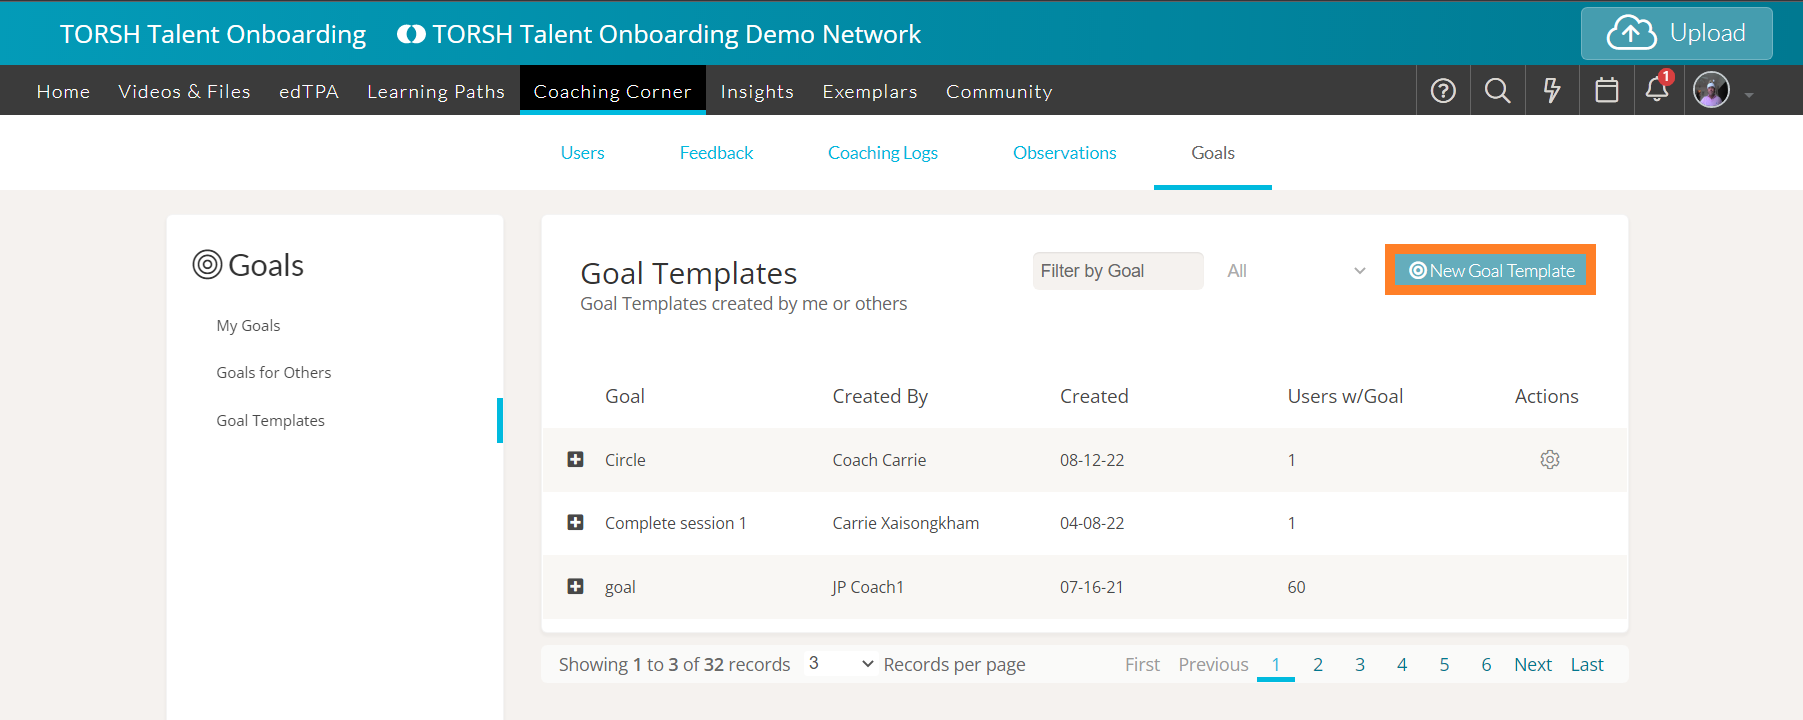Screen dimensions: 1803x720
Task: Switch to the Coaching Logs tab
Action: [882, 153]
